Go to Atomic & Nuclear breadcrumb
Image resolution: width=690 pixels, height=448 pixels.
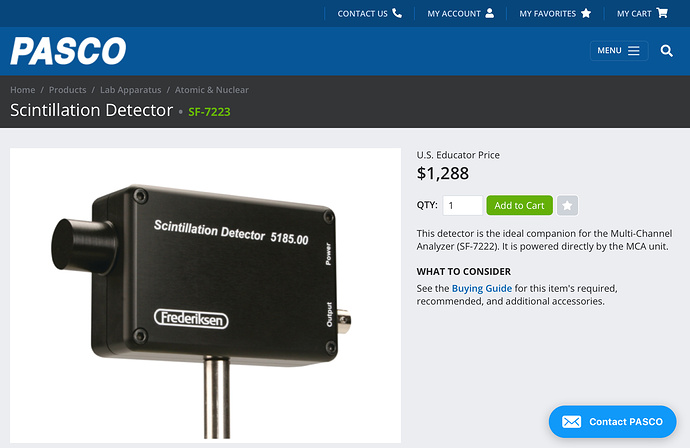tap(212, 90)
